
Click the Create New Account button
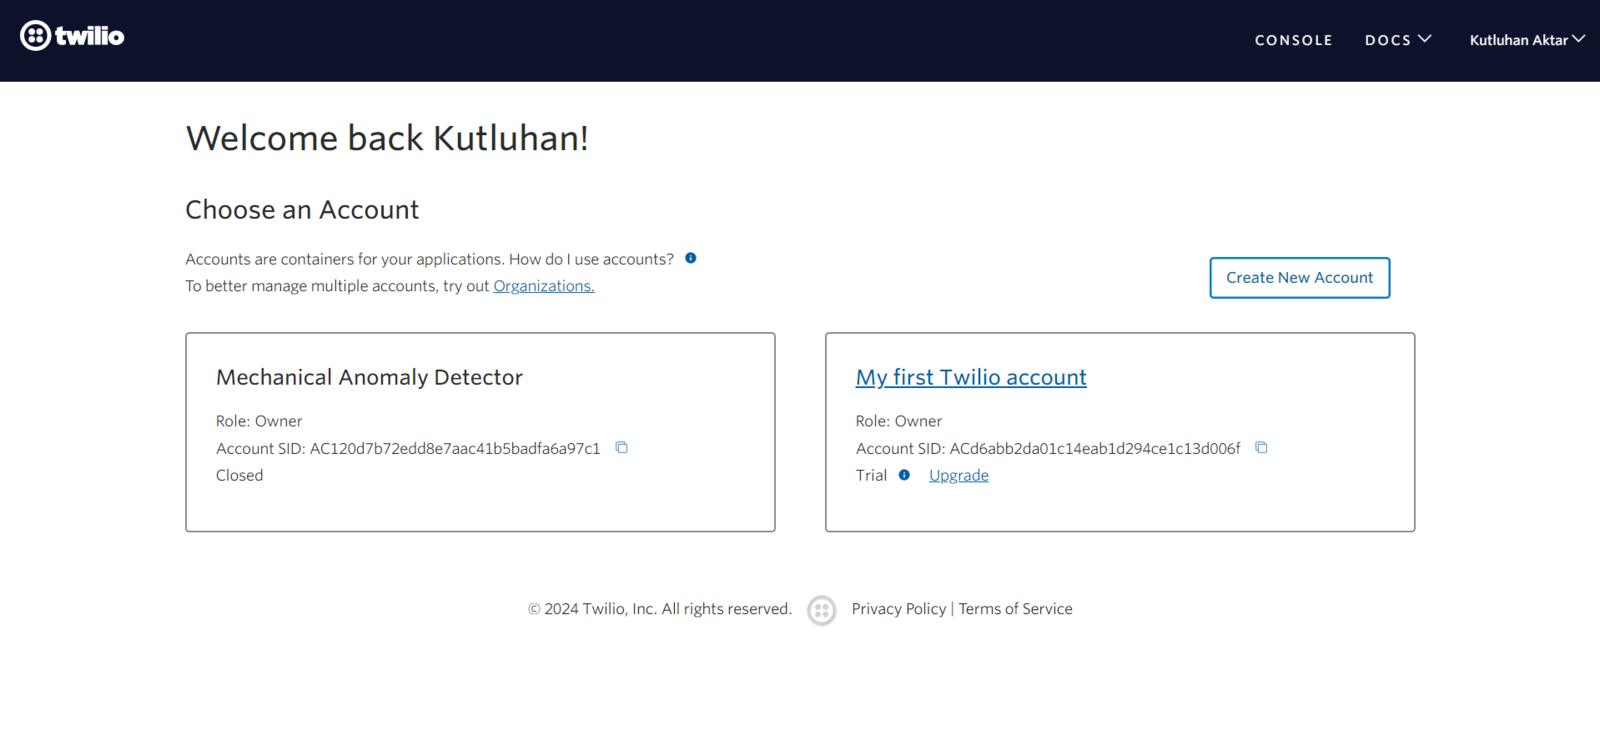point(1299,278)
